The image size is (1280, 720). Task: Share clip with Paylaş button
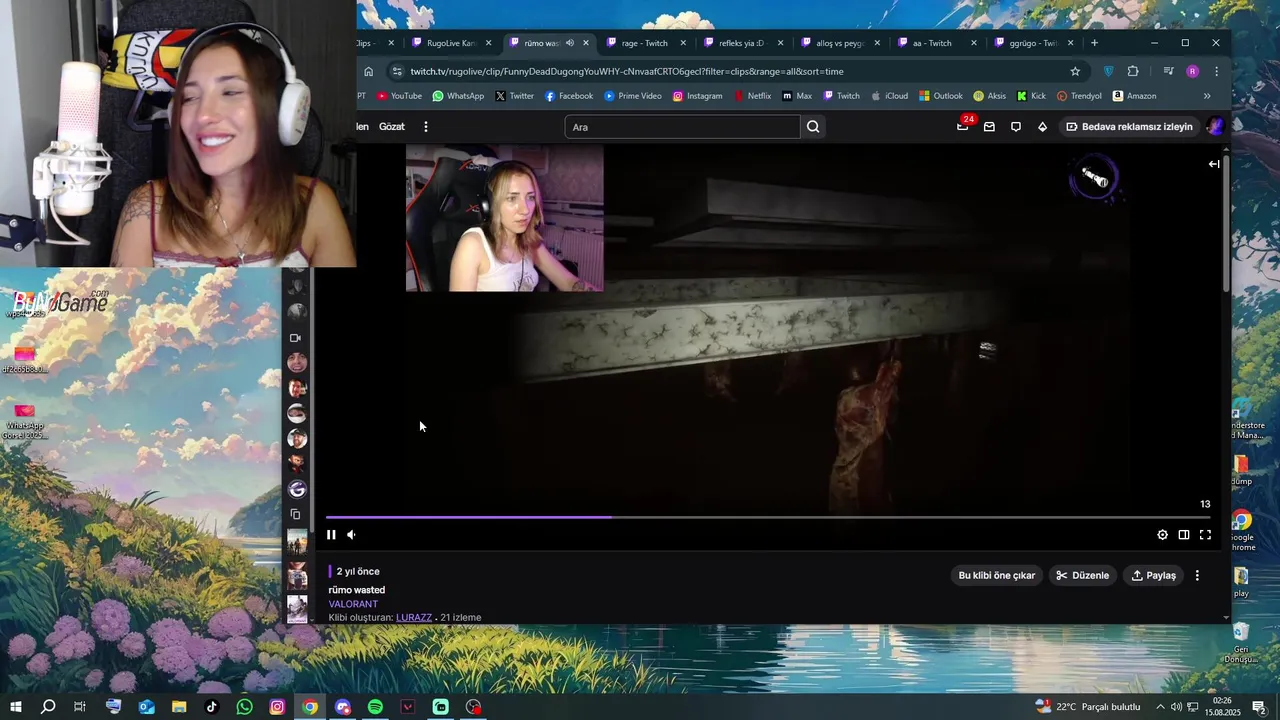pyautogui.click(x=1154, y=575)
